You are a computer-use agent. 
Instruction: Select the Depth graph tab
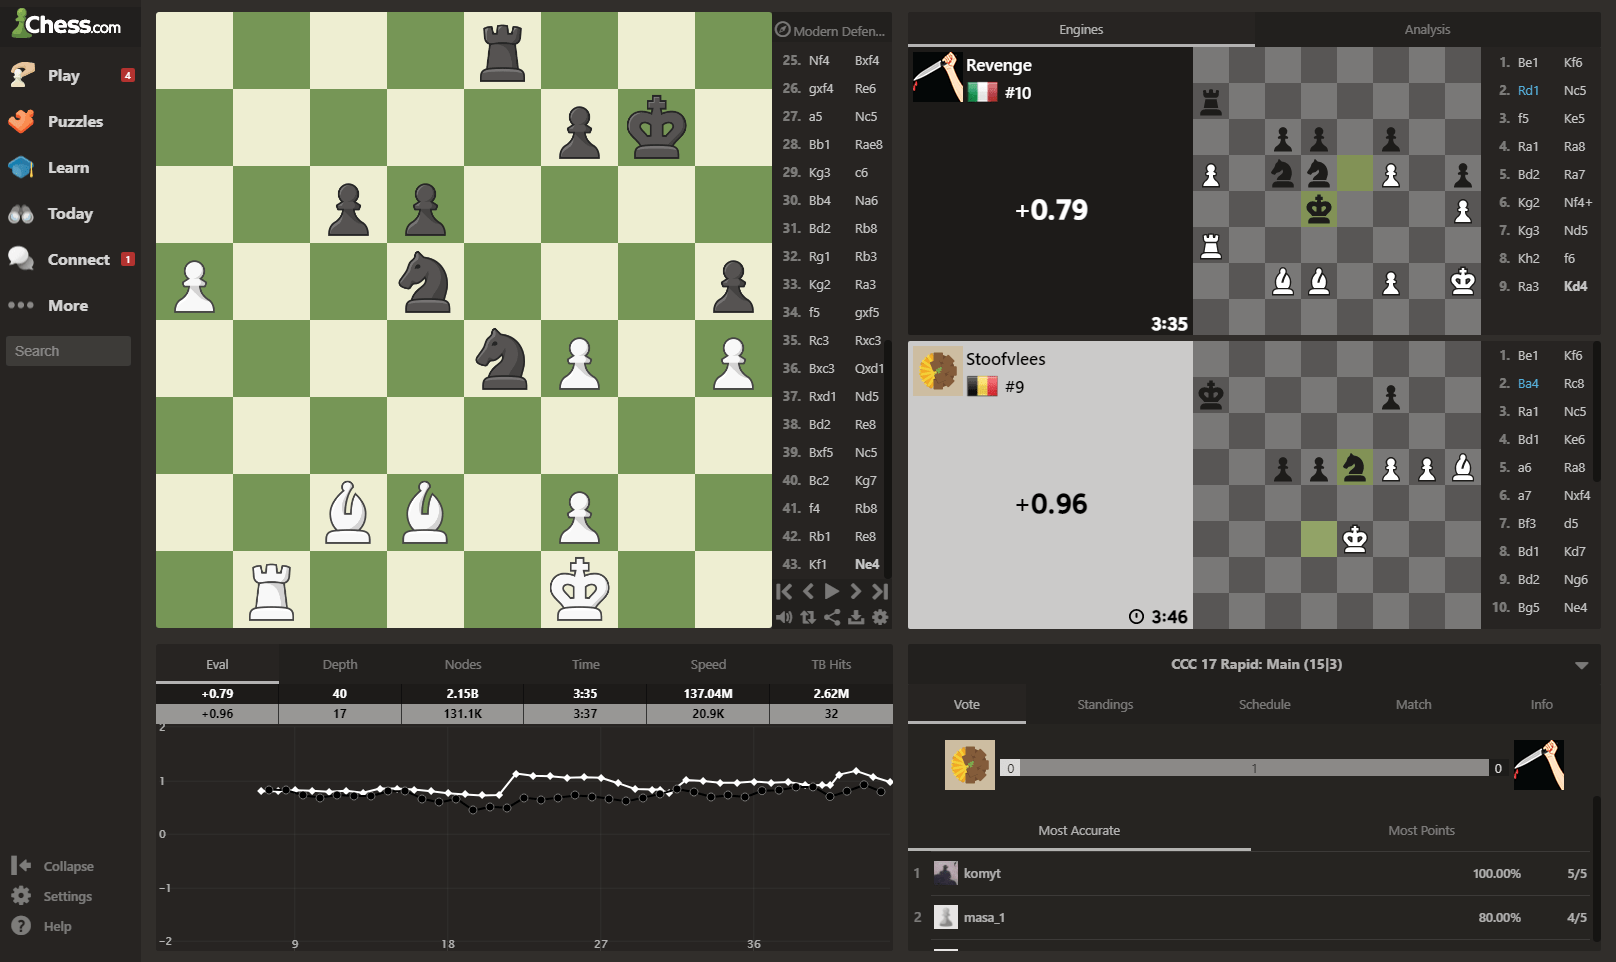click(340, 664)
